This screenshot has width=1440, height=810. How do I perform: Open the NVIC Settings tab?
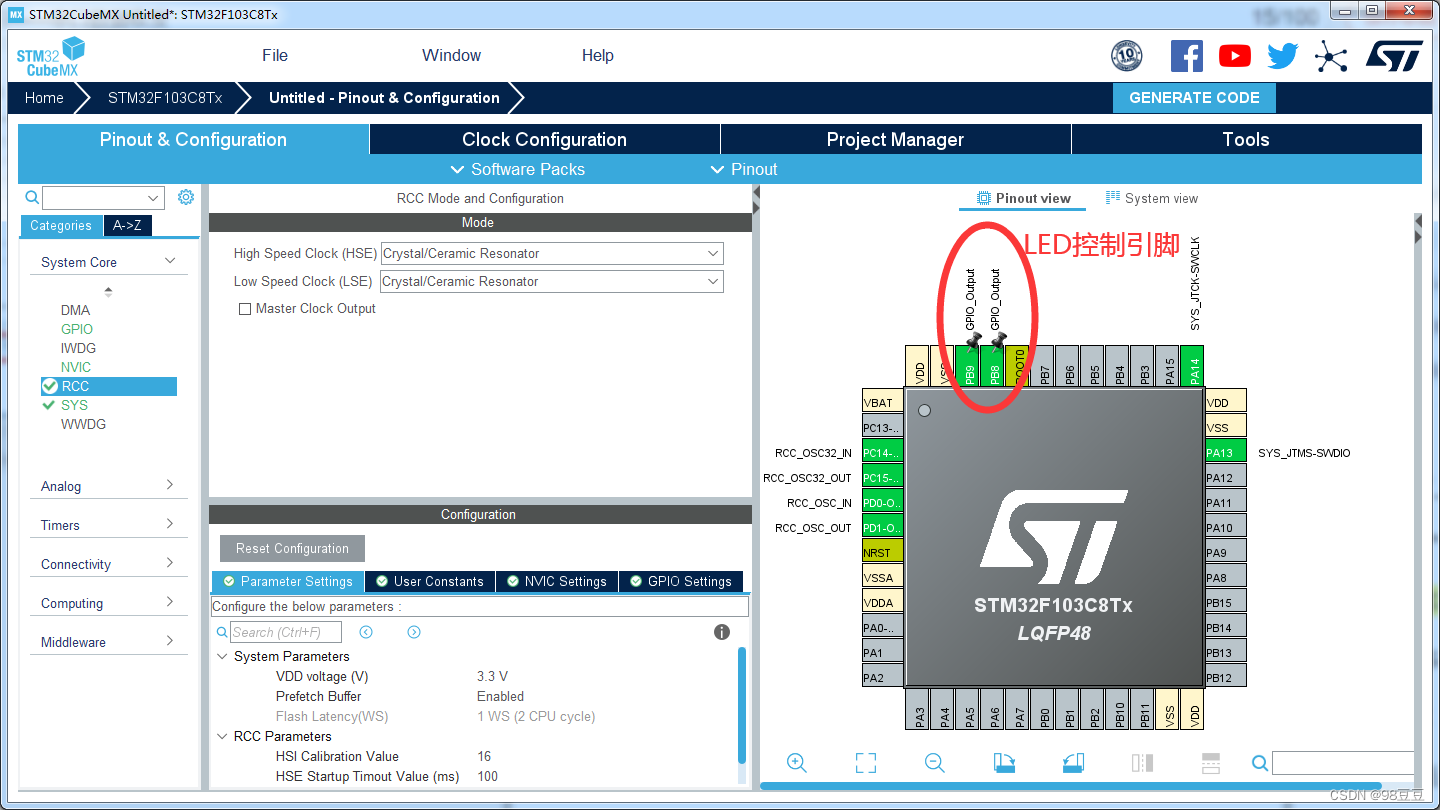pos(556,581)
